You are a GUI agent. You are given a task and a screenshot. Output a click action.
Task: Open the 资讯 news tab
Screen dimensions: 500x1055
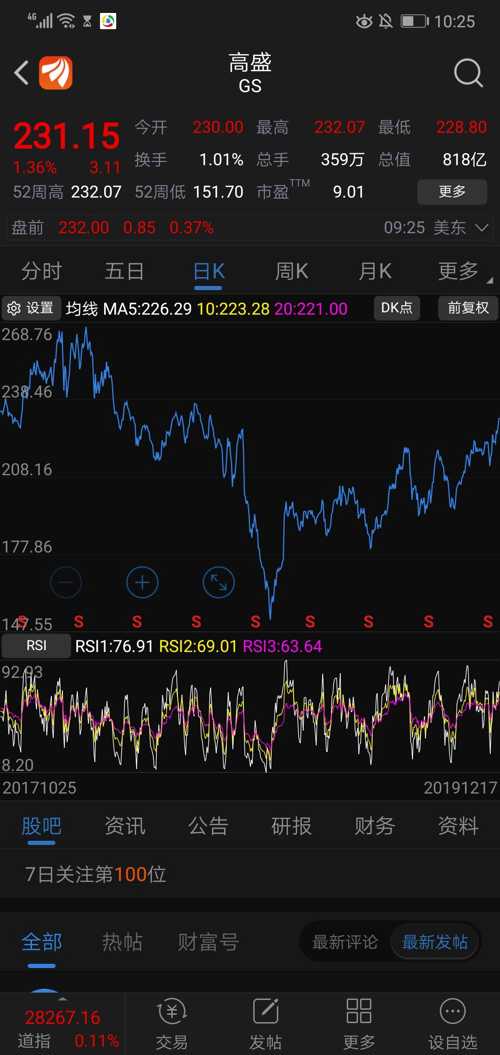[x=124, y=826]
